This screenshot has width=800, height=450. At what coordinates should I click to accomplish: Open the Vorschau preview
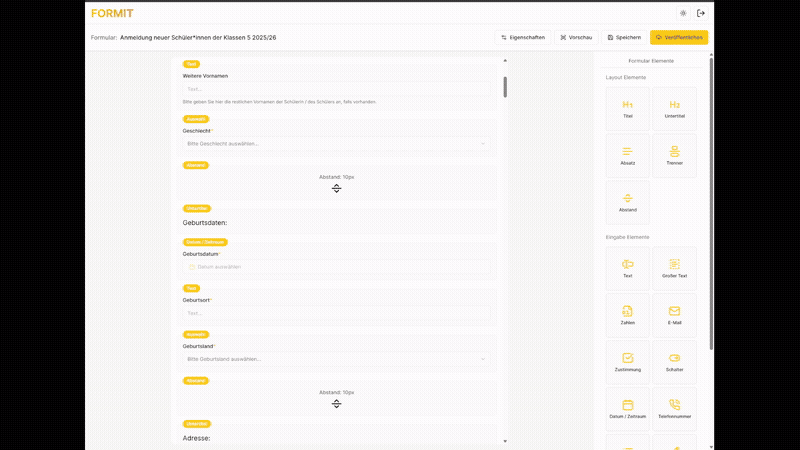pos(576,37)
